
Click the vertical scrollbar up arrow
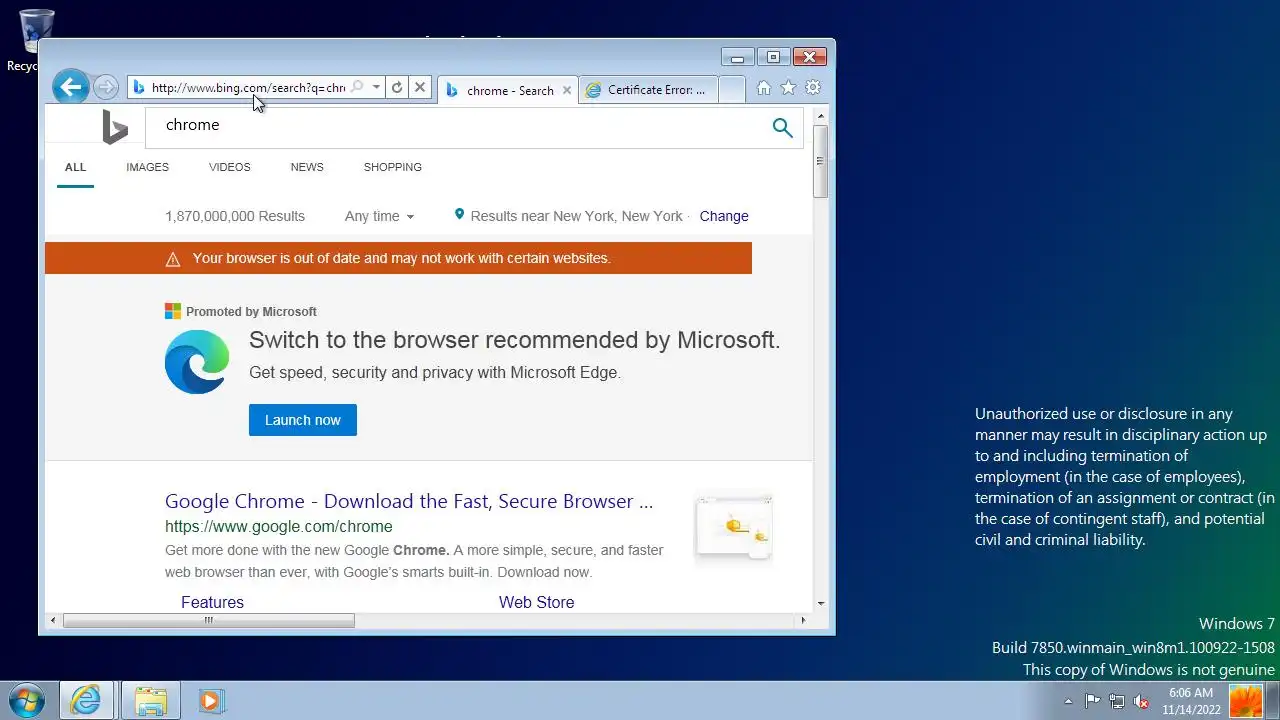[x=821, y=117]
